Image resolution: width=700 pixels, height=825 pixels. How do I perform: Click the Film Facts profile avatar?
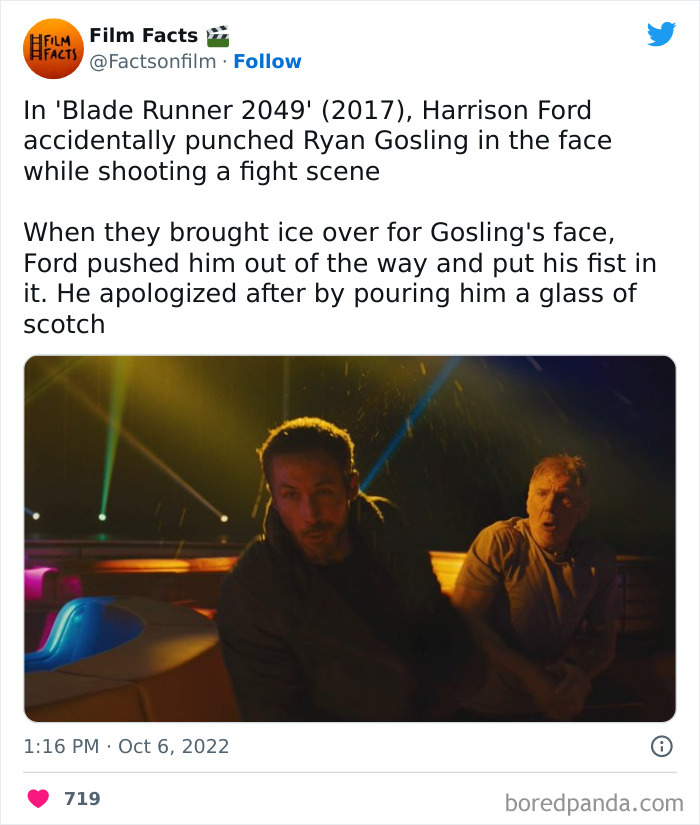pos(53,48)
